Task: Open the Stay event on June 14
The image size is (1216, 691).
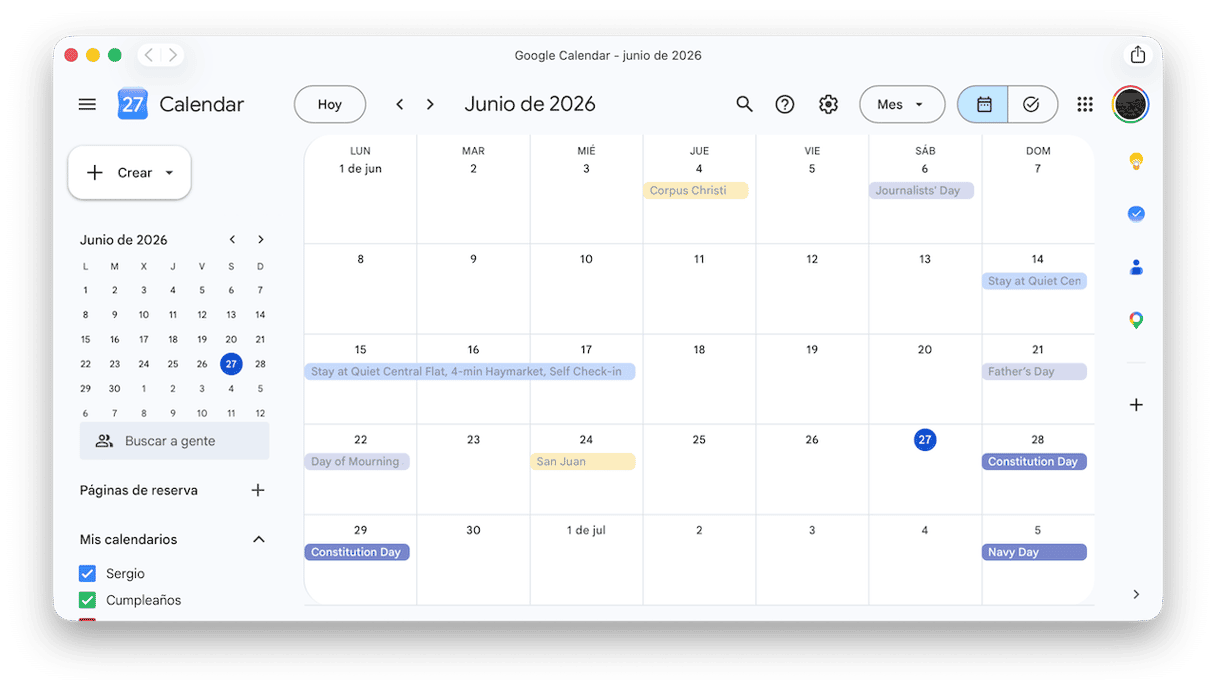Action: pos(1034,281)
